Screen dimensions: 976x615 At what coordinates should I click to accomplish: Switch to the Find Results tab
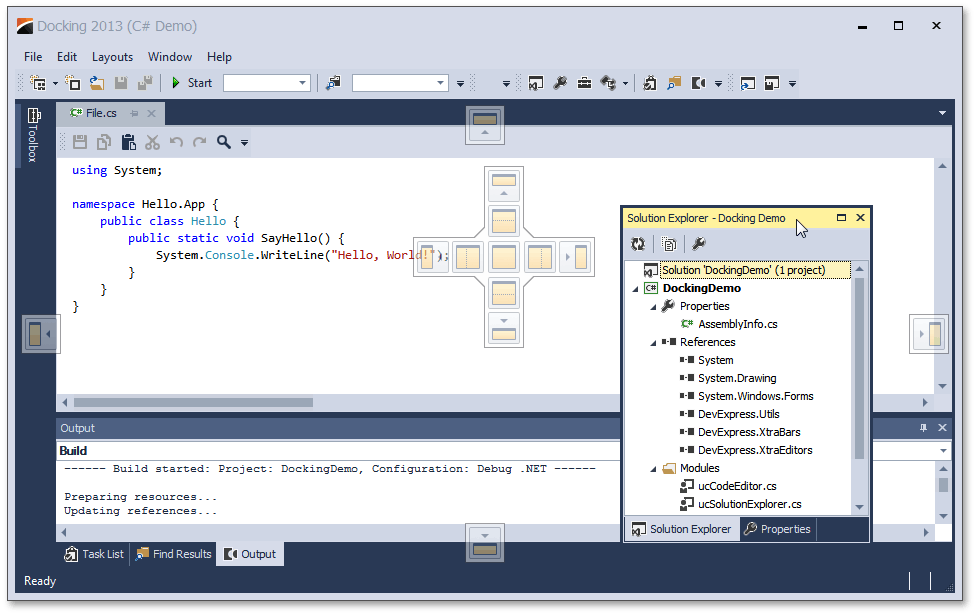[173, 554]
